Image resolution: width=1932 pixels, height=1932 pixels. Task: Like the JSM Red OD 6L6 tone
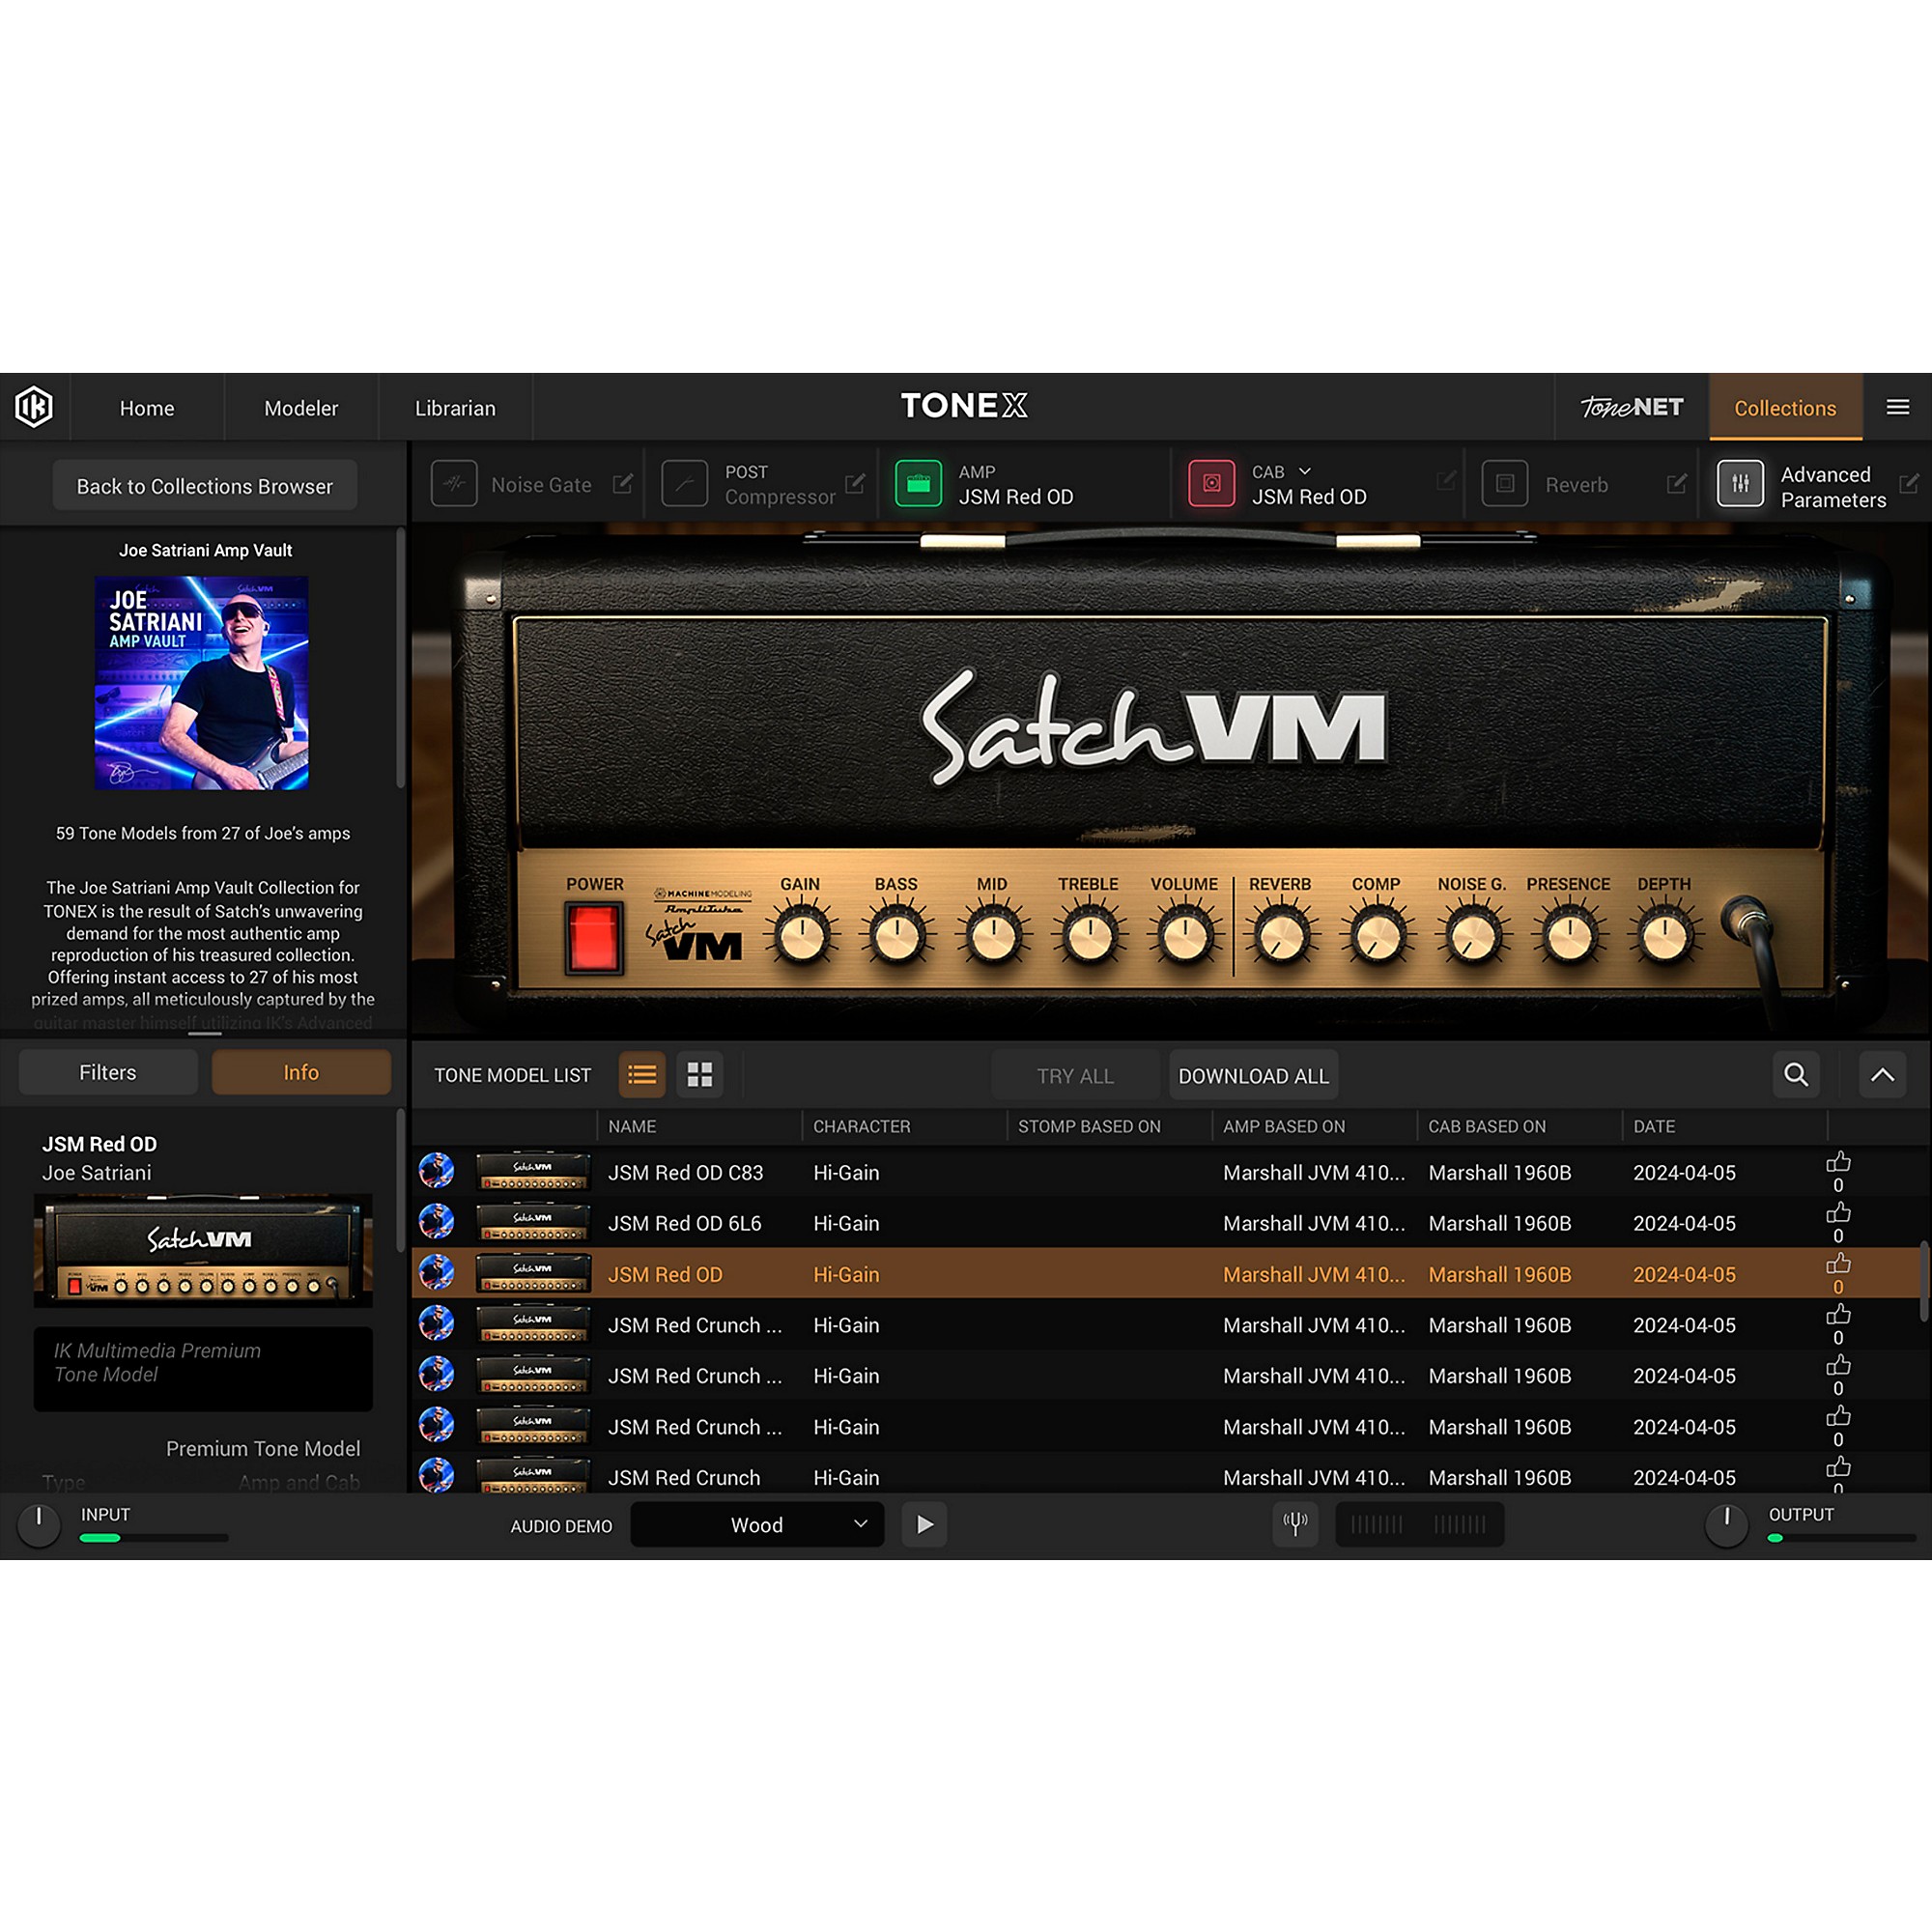click(1838, 1213)
